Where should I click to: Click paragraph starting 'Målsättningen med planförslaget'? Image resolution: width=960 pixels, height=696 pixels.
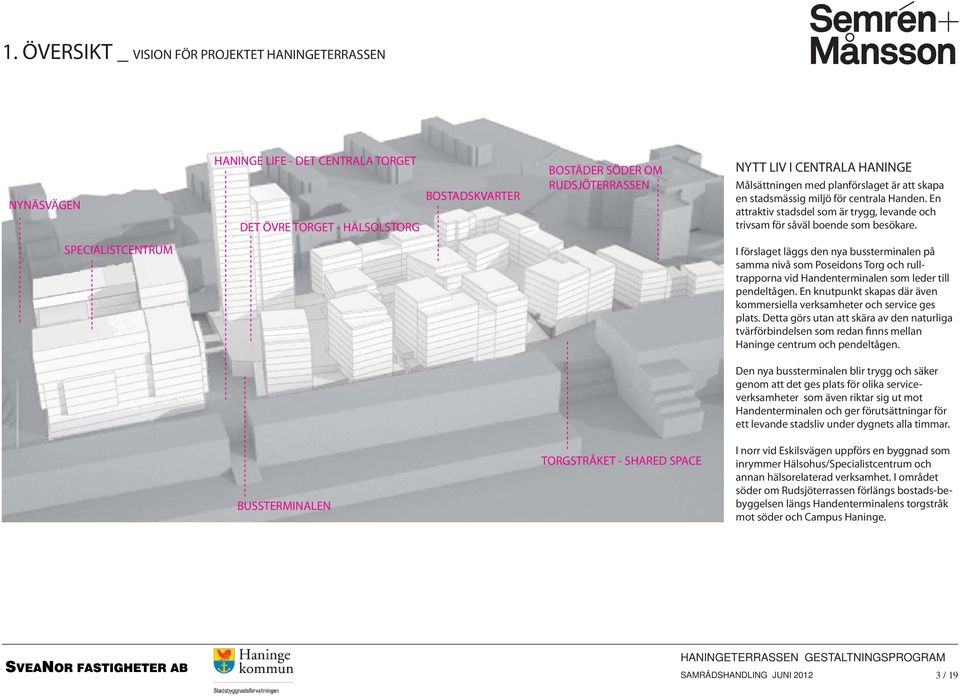(x=839, y=204)
